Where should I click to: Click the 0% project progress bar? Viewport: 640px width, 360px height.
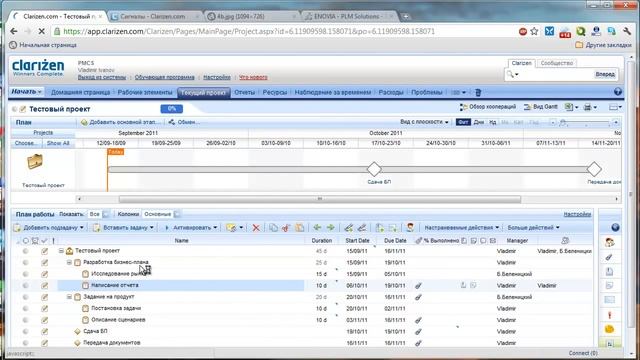171,109
